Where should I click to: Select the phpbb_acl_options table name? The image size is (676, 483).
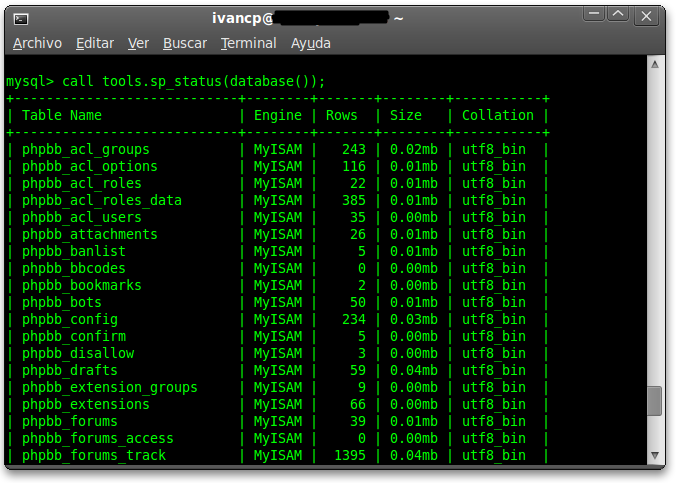(90, 166)
